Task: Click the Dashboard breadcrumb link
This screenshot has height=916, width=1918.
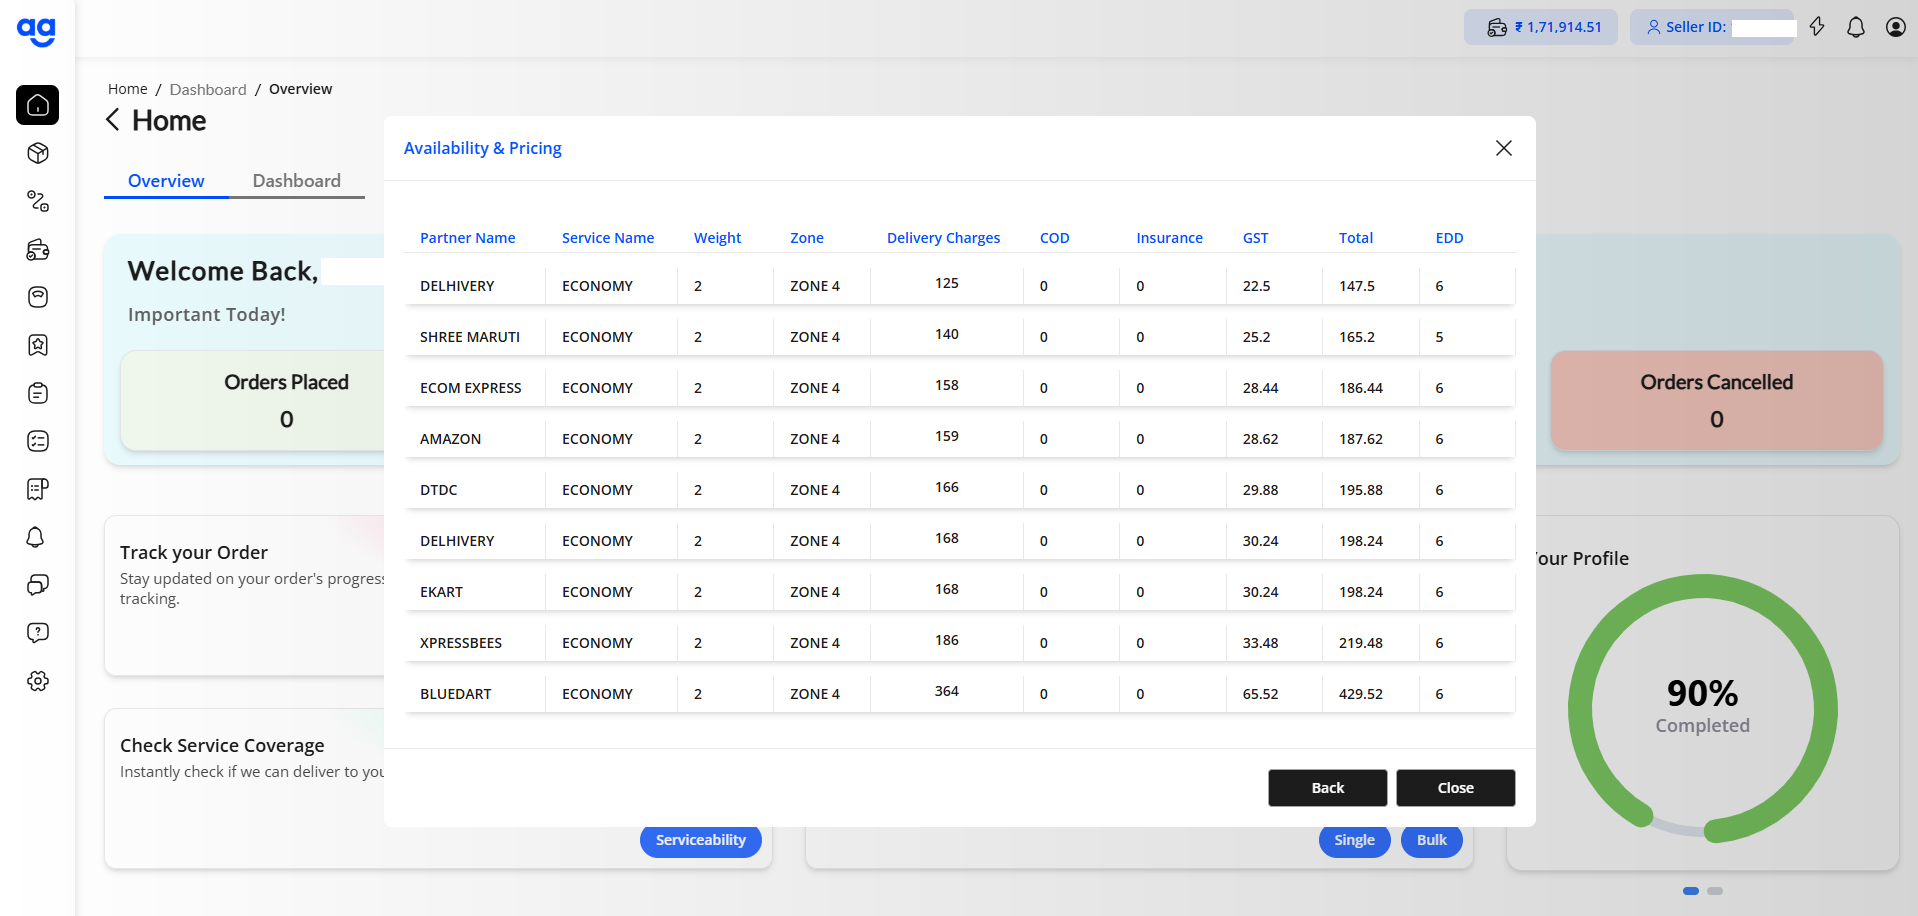Action: pos(208,89)
